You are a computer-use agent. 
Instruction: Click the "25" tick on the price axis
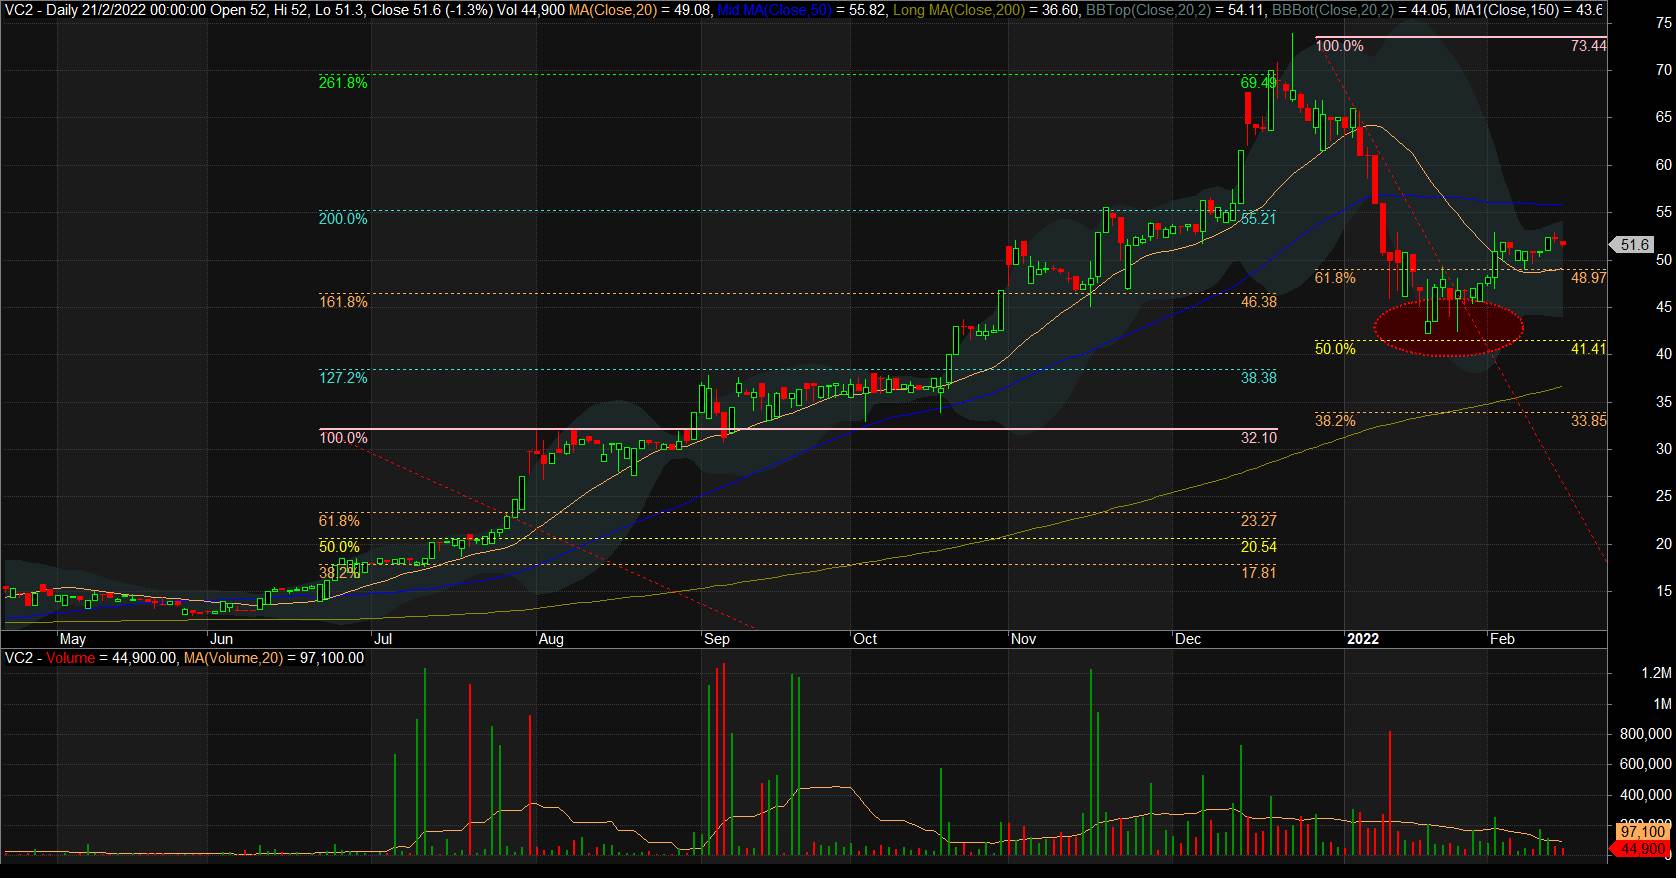(1665, 496)
